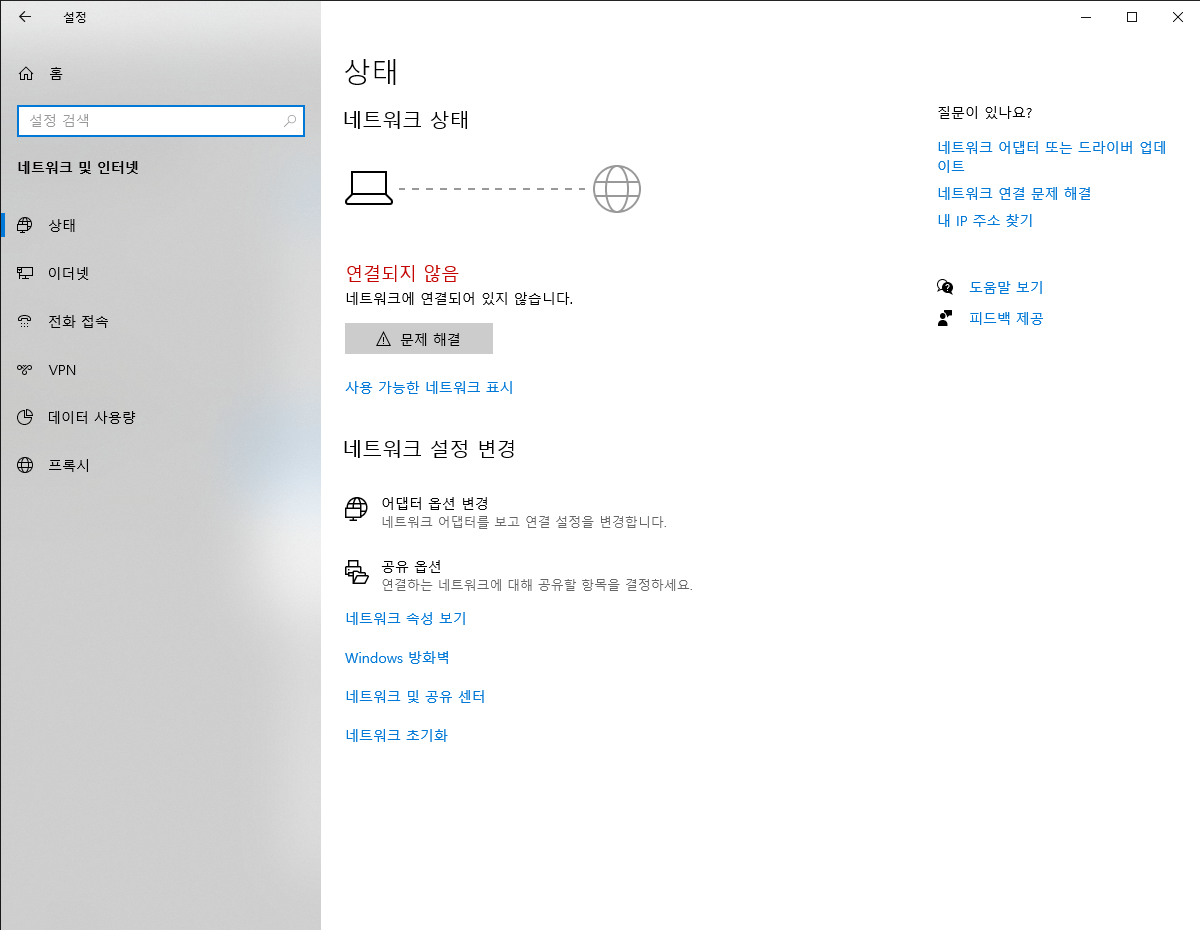1200x930 pixels.
Task: Click the globe icon next to 상태
Action: [25, 225]
